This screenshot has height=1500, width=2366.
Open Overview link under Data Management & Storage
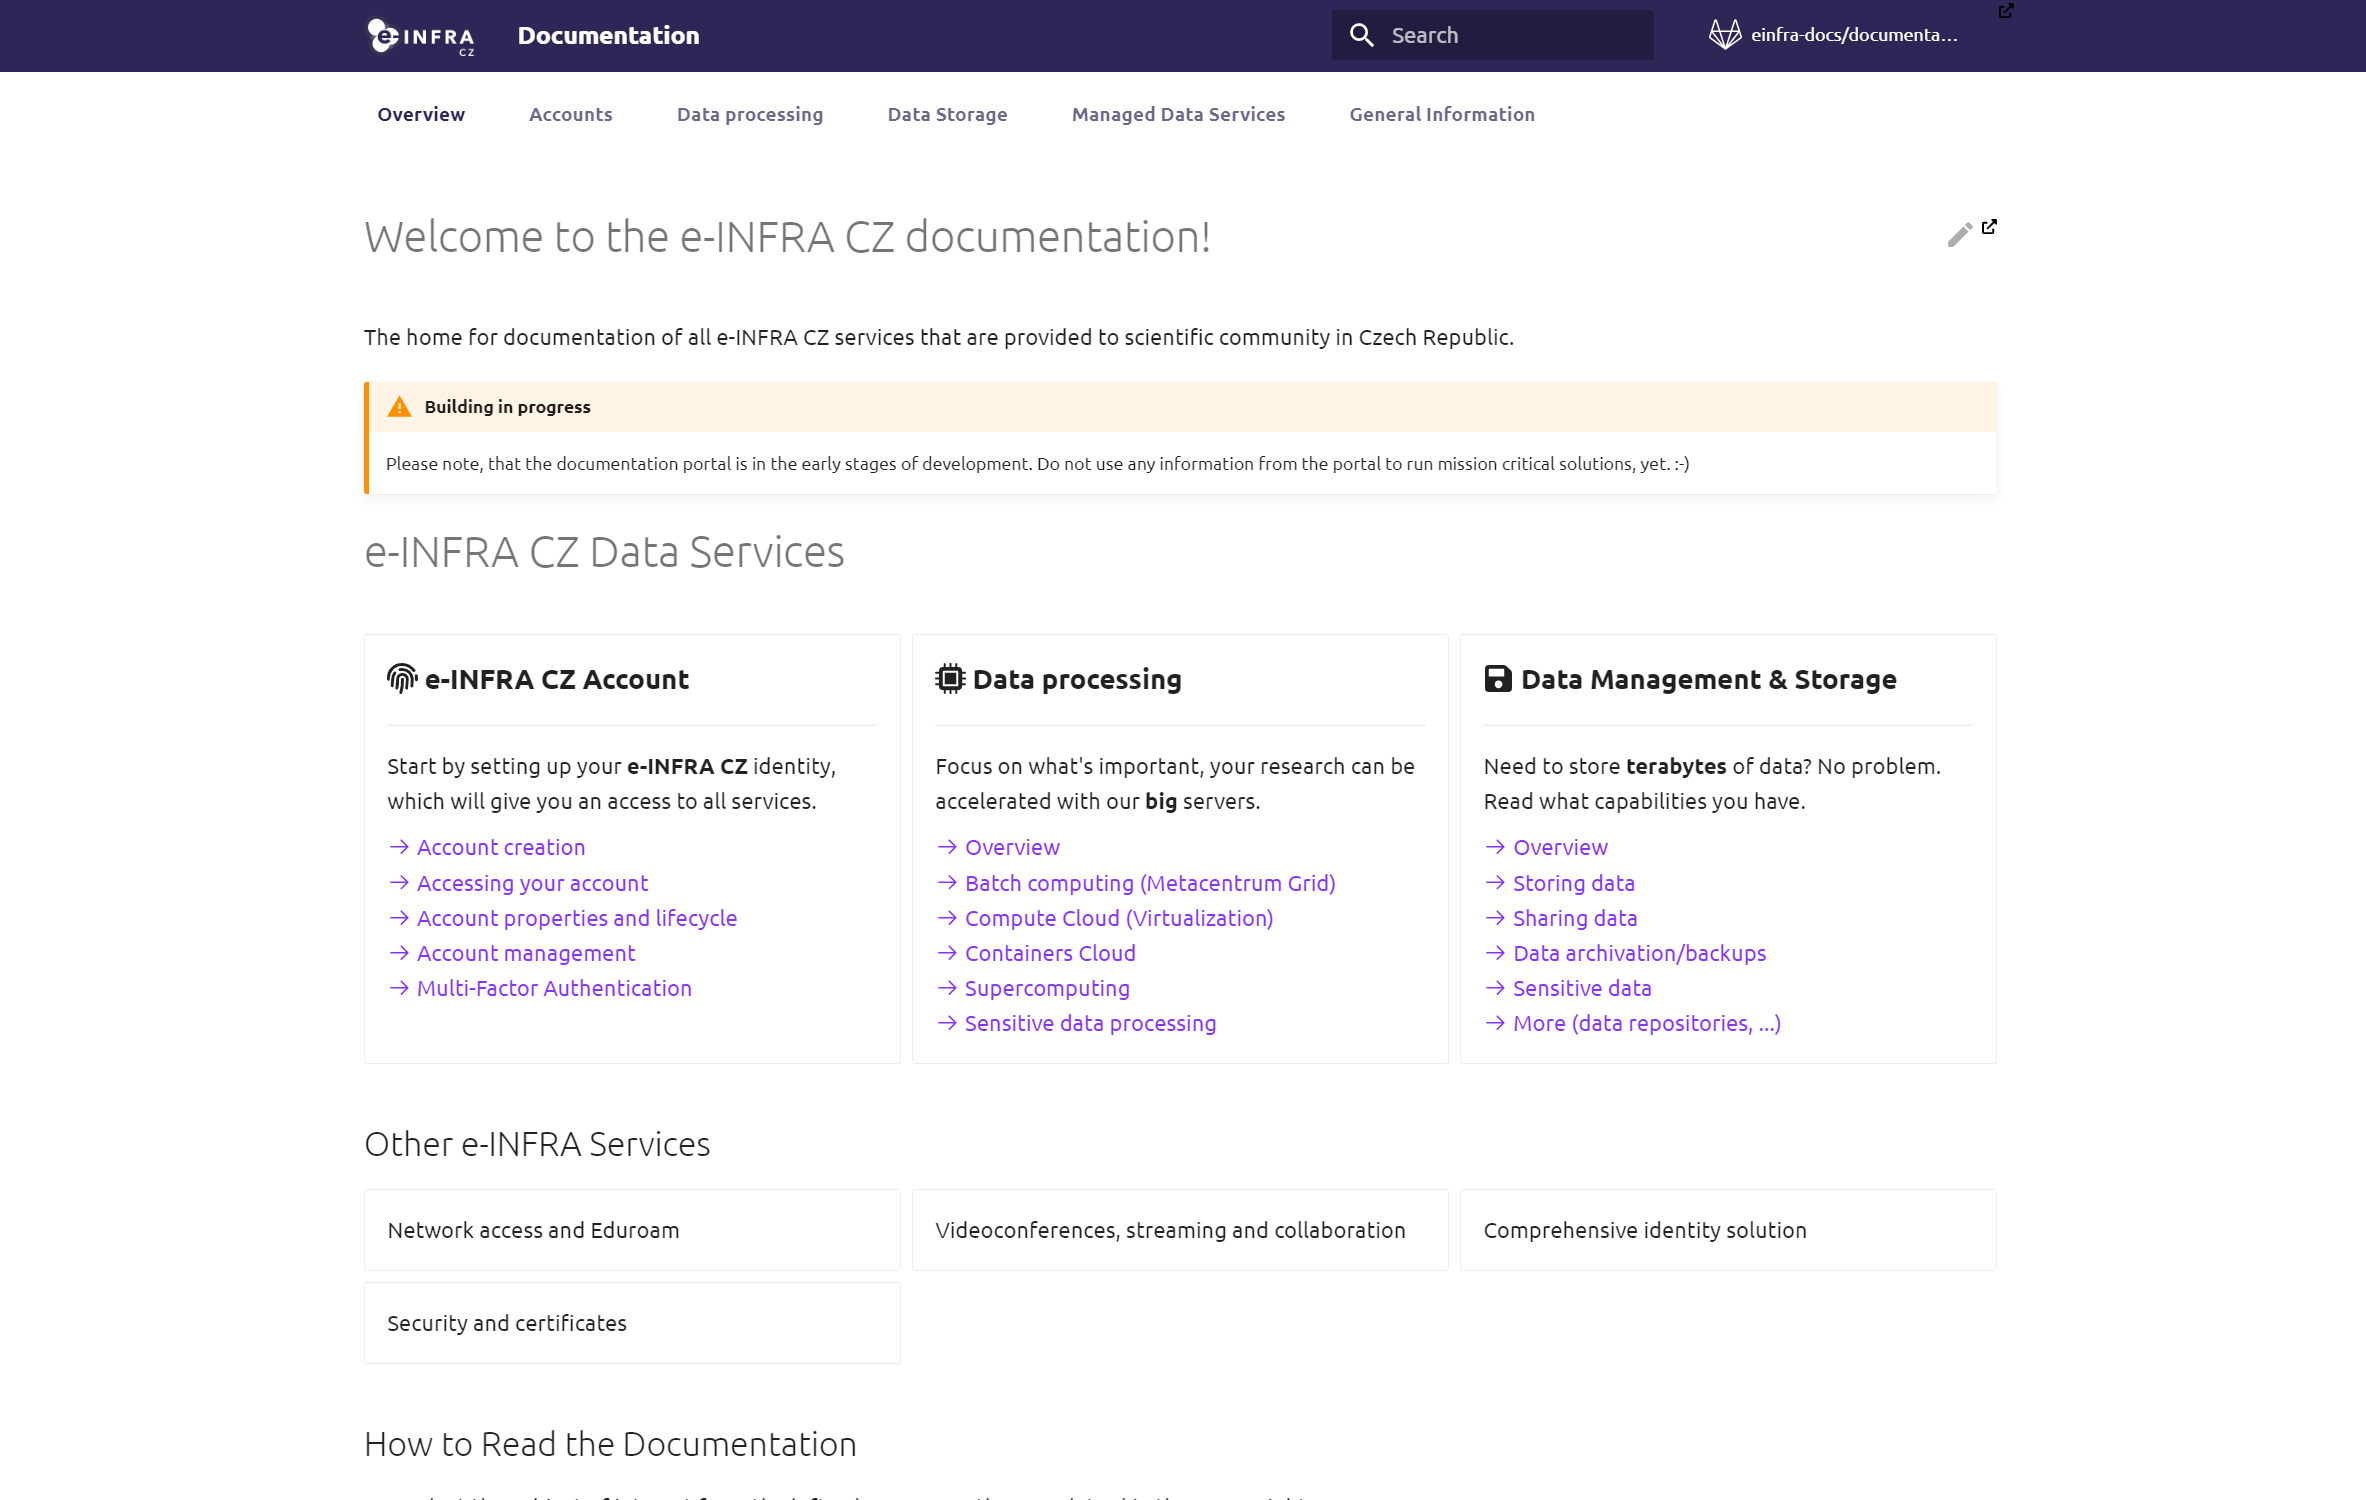1560,847
